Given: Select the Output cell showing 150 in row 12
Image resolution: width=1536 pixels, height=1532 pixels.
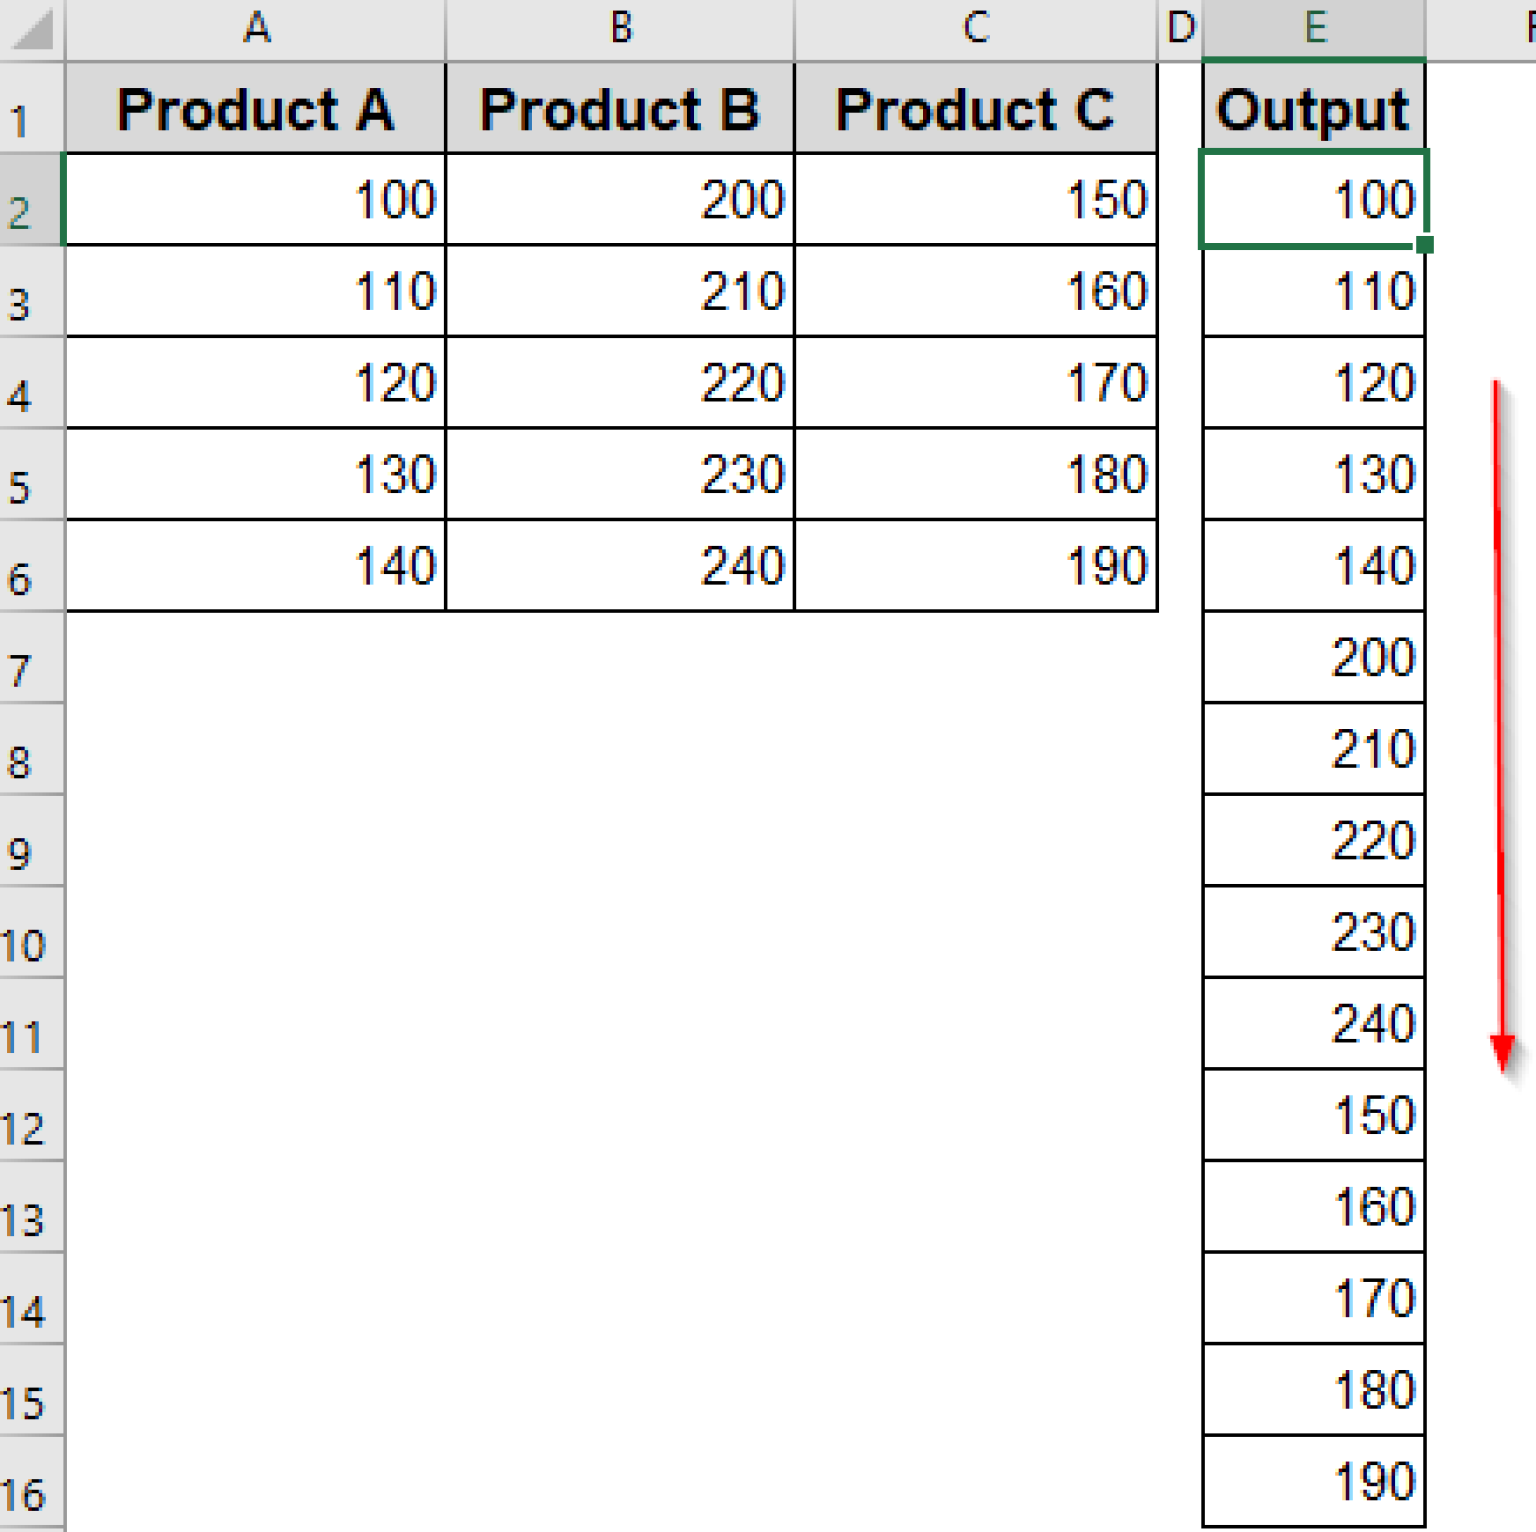Looking at the screenshot, I should pos(1313,1113).
